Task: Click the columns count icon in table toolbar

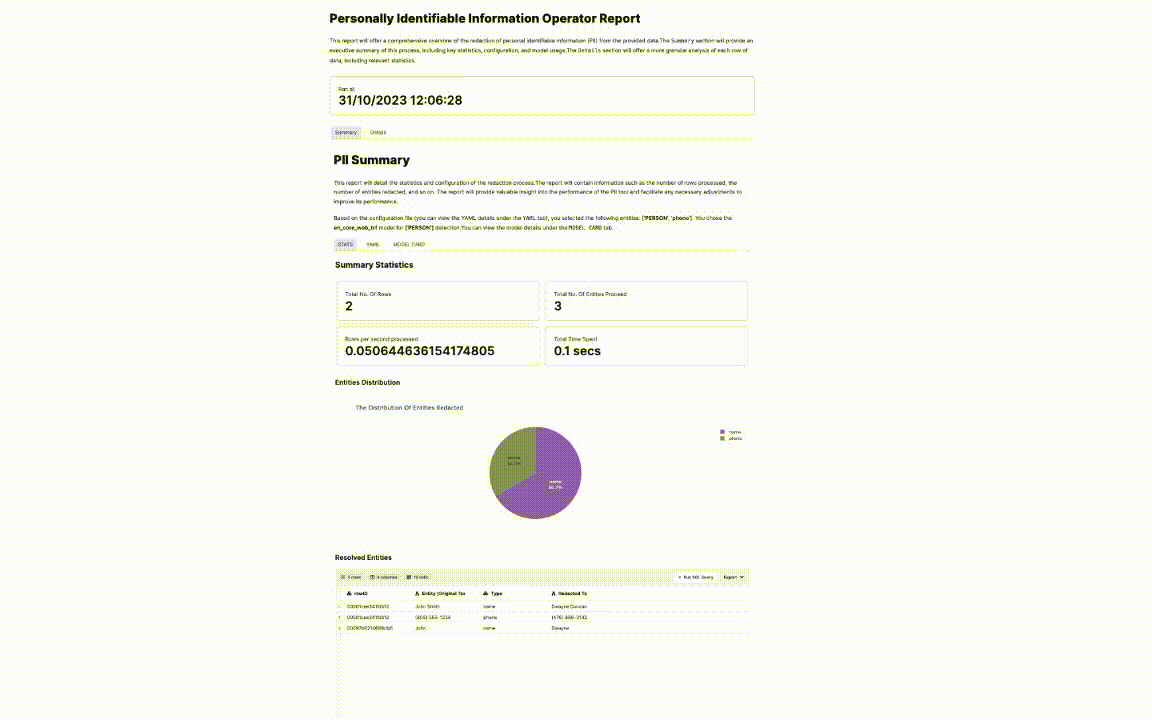Action: click(x=373, y=577)
